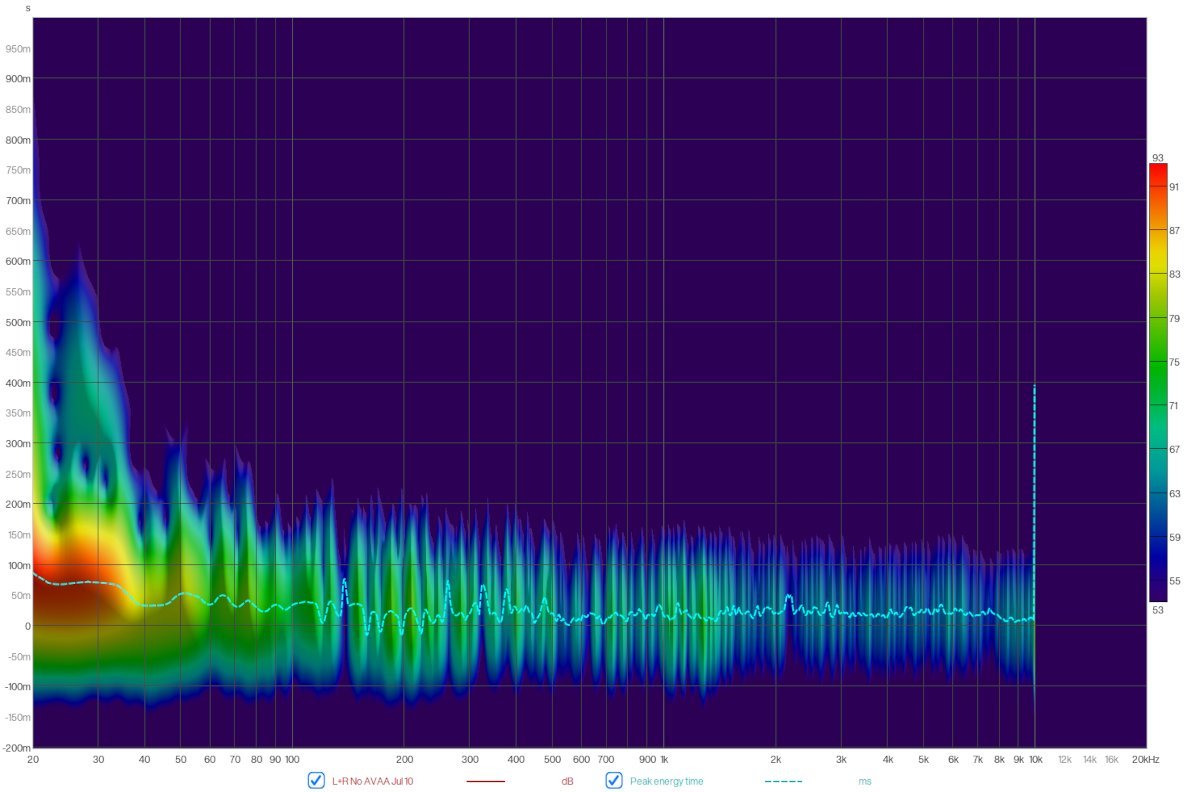Click the green middle of the color scale
Screen dimensions: 1200x792
(1158, 380)
